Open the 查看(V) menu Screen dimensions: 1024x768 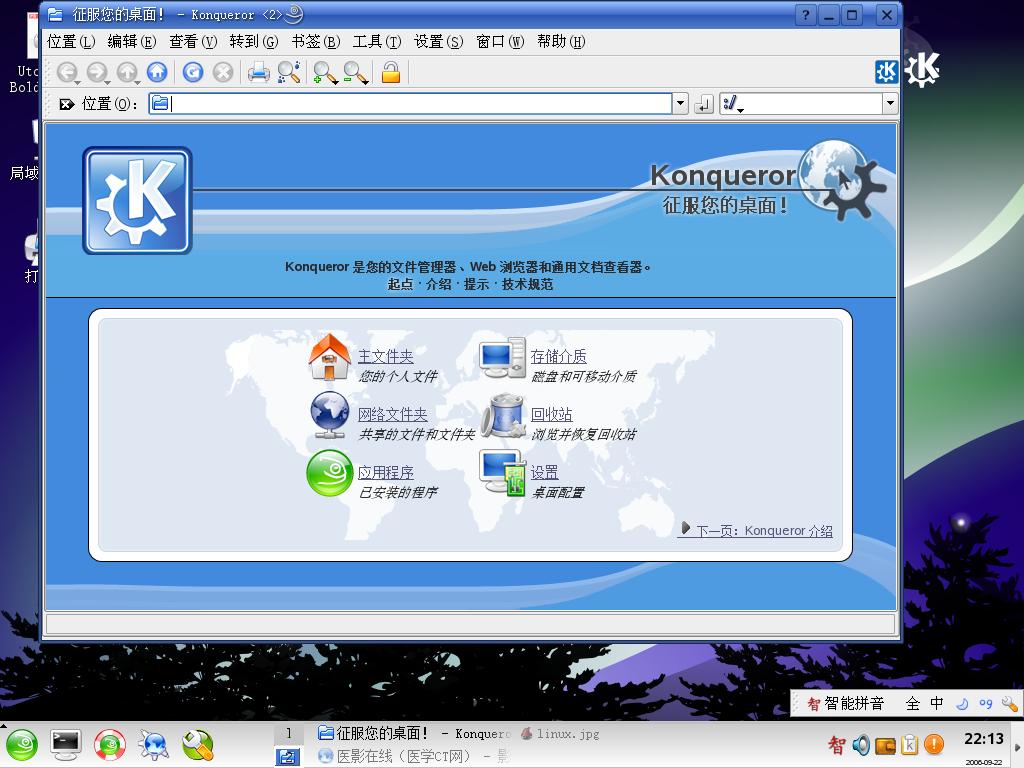193,42
